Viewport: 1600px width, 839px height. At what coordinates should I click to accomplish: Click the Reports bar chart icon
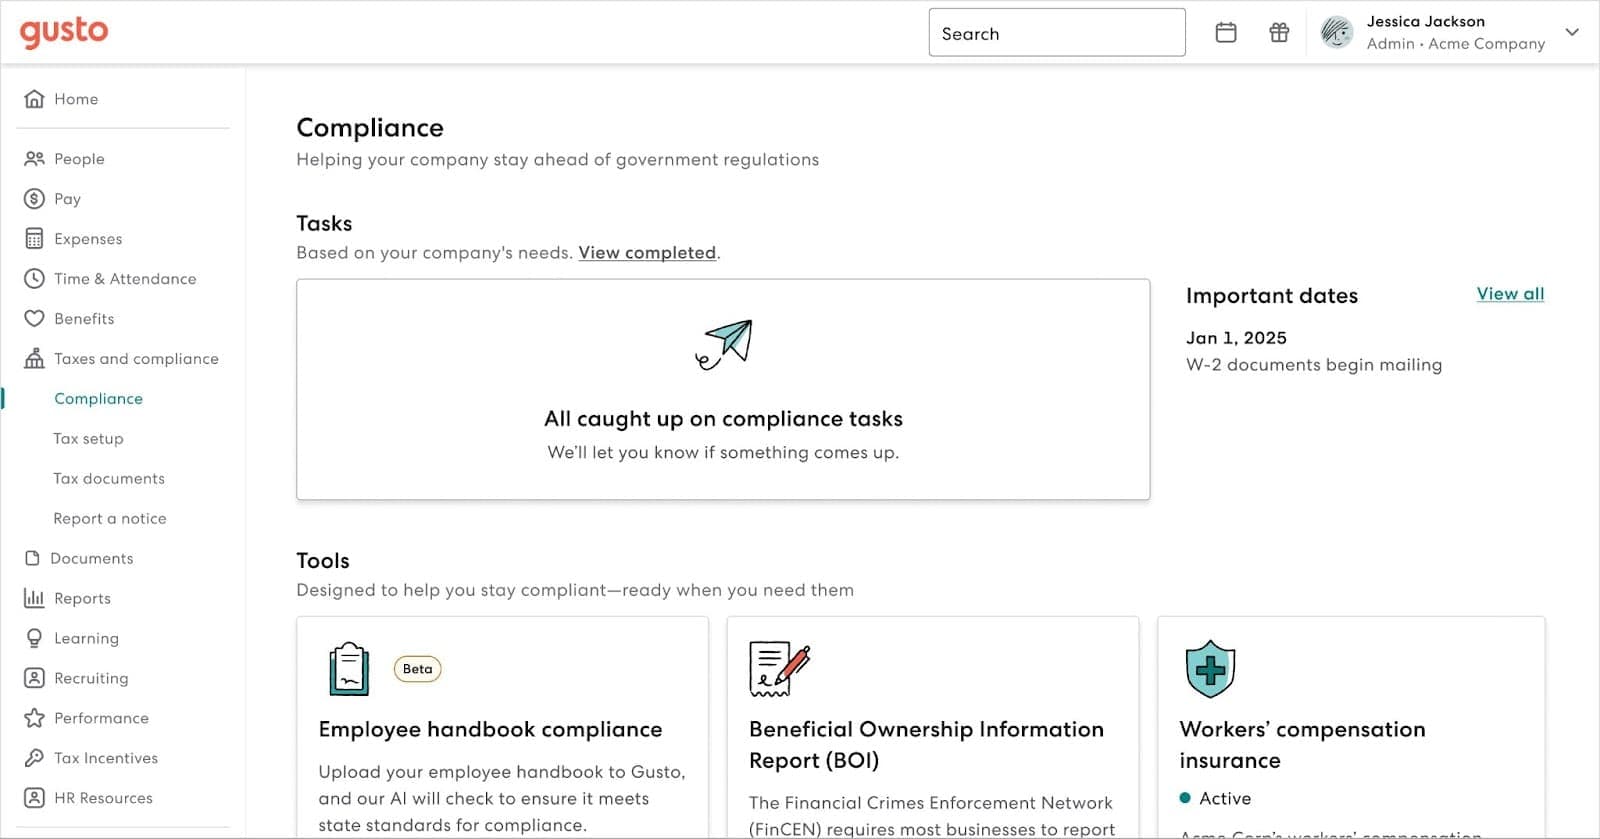tap(34, 598)
